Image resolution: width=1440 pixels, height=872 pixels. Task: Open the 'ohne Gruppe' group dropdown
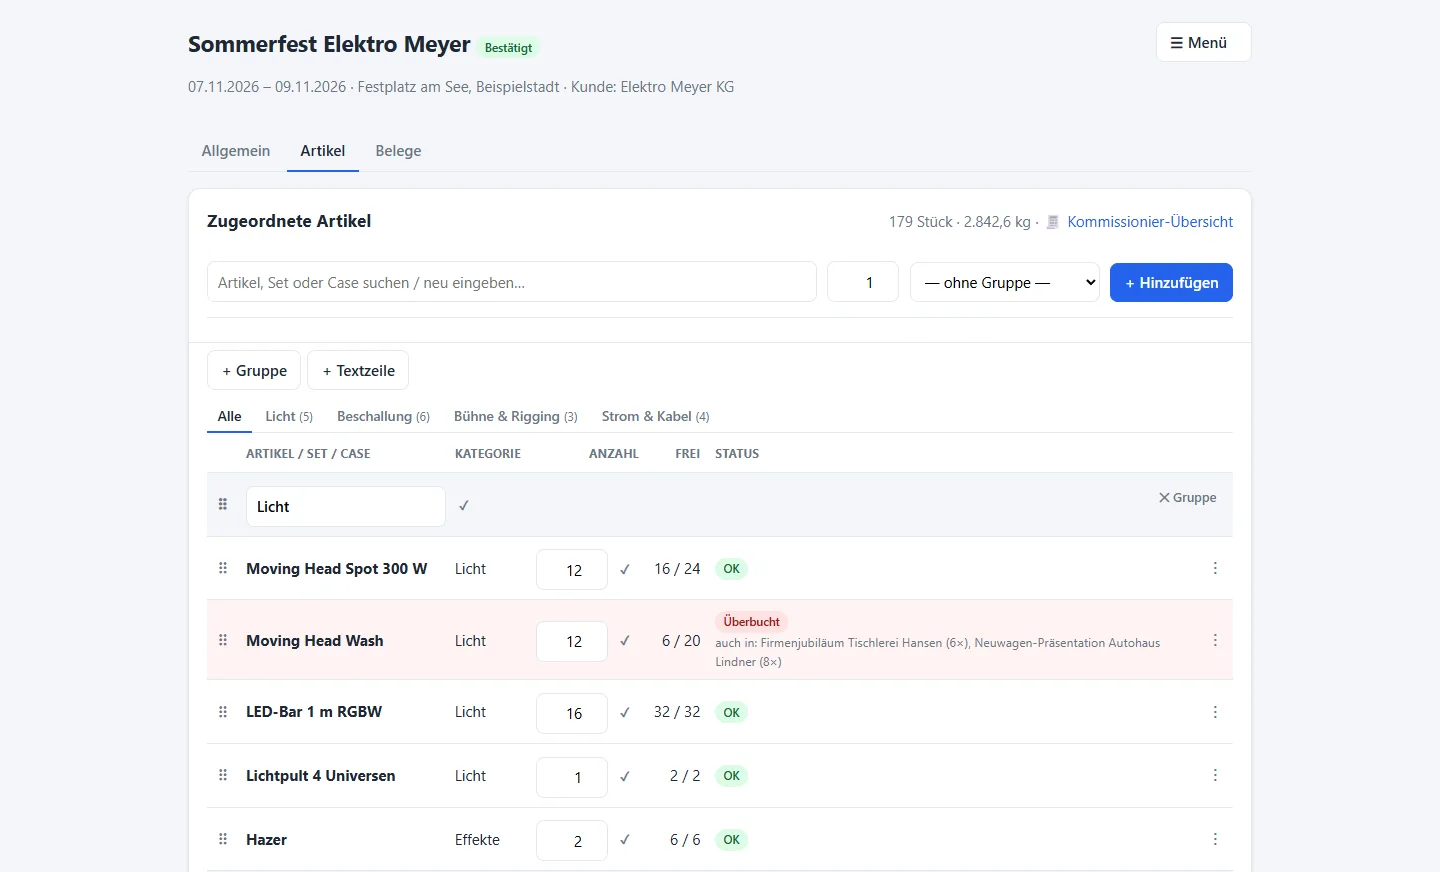pos(1005,282)
